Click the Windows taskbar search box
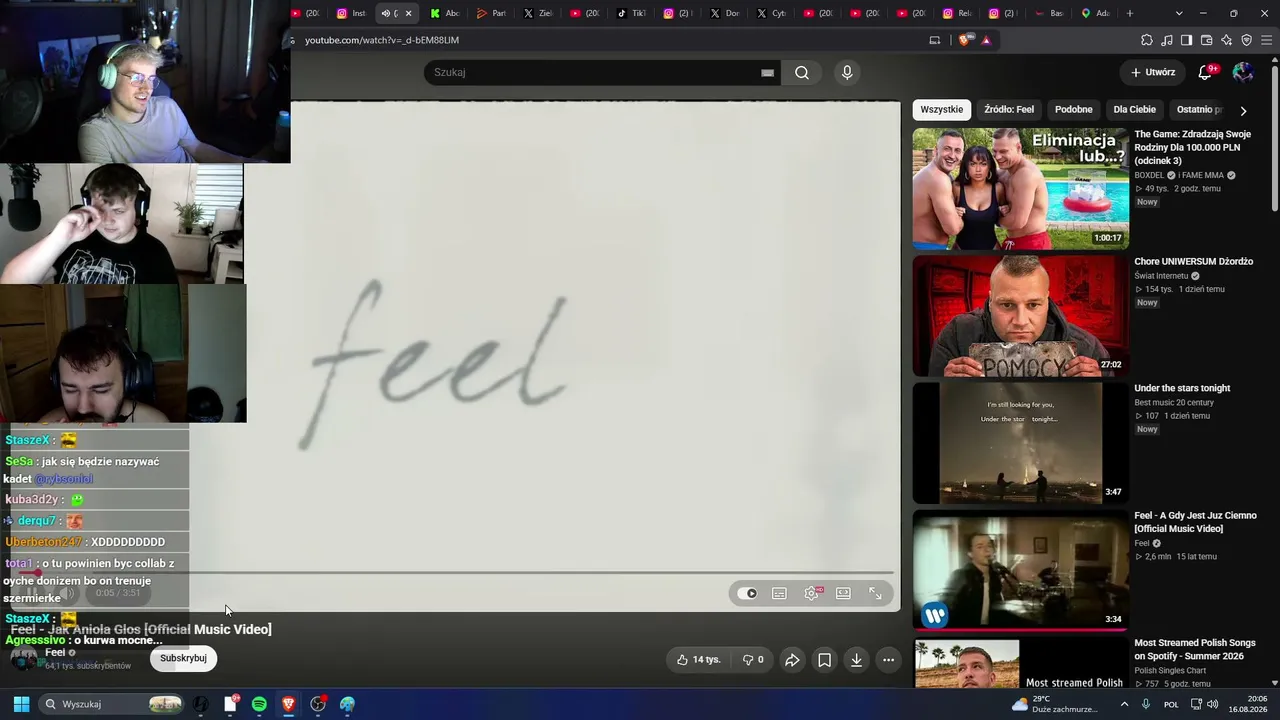This screenshot has width=1280, height=720. pos(113,704)
